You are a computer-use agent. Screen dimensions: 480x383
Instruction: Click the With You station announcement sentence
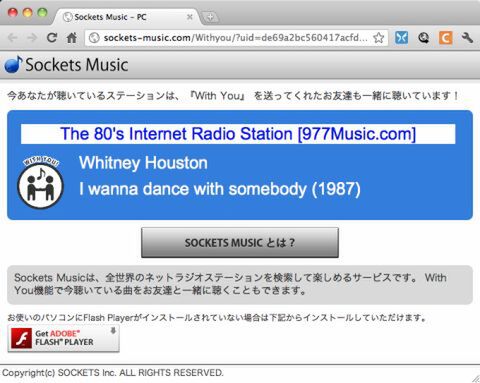click(233, 96)
